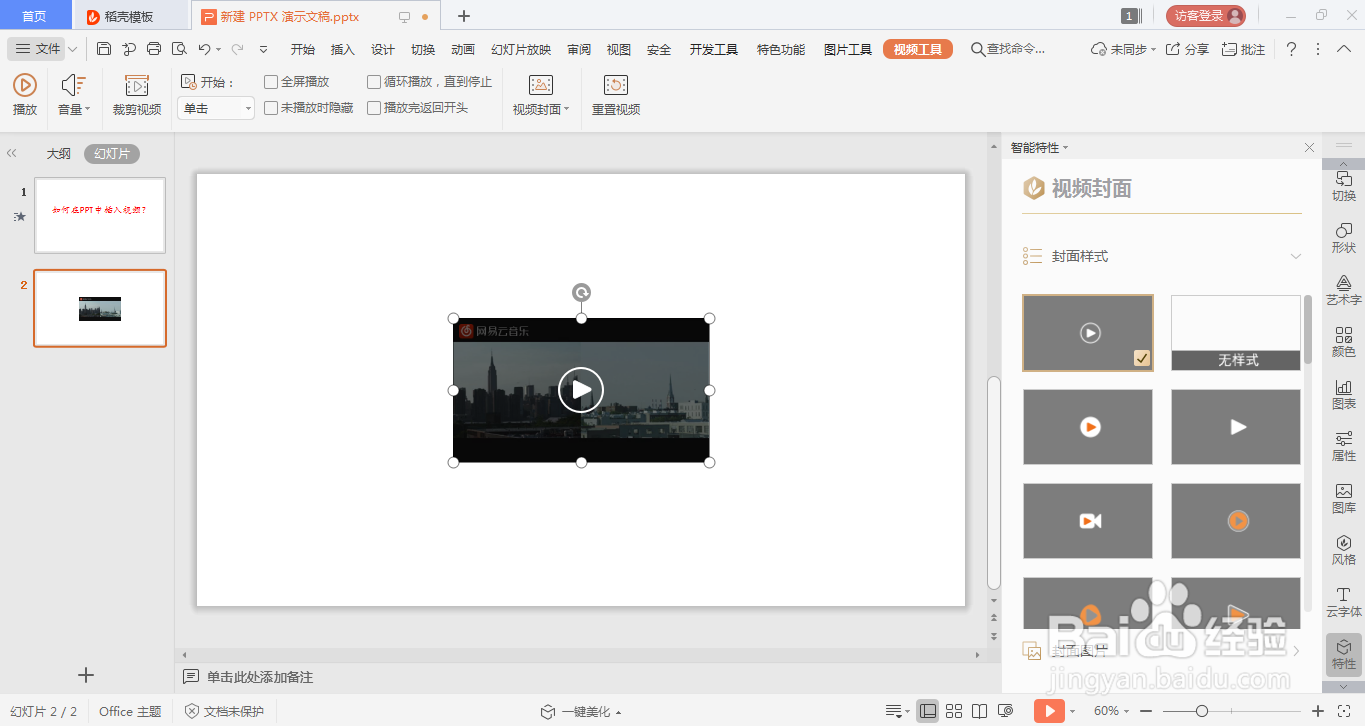This screenshot has height=726, width=1365.
Task: Open the 插入 Insert ribbon tab
Action: (x=343, y=49)
